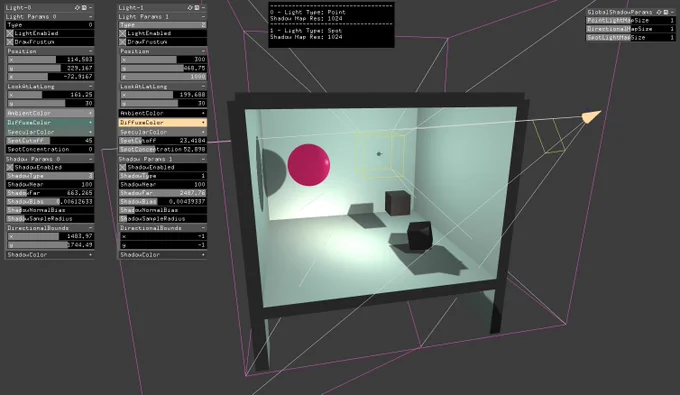Click the PointLightMapSize slider
680x395 pixels.
coord(631,20)
